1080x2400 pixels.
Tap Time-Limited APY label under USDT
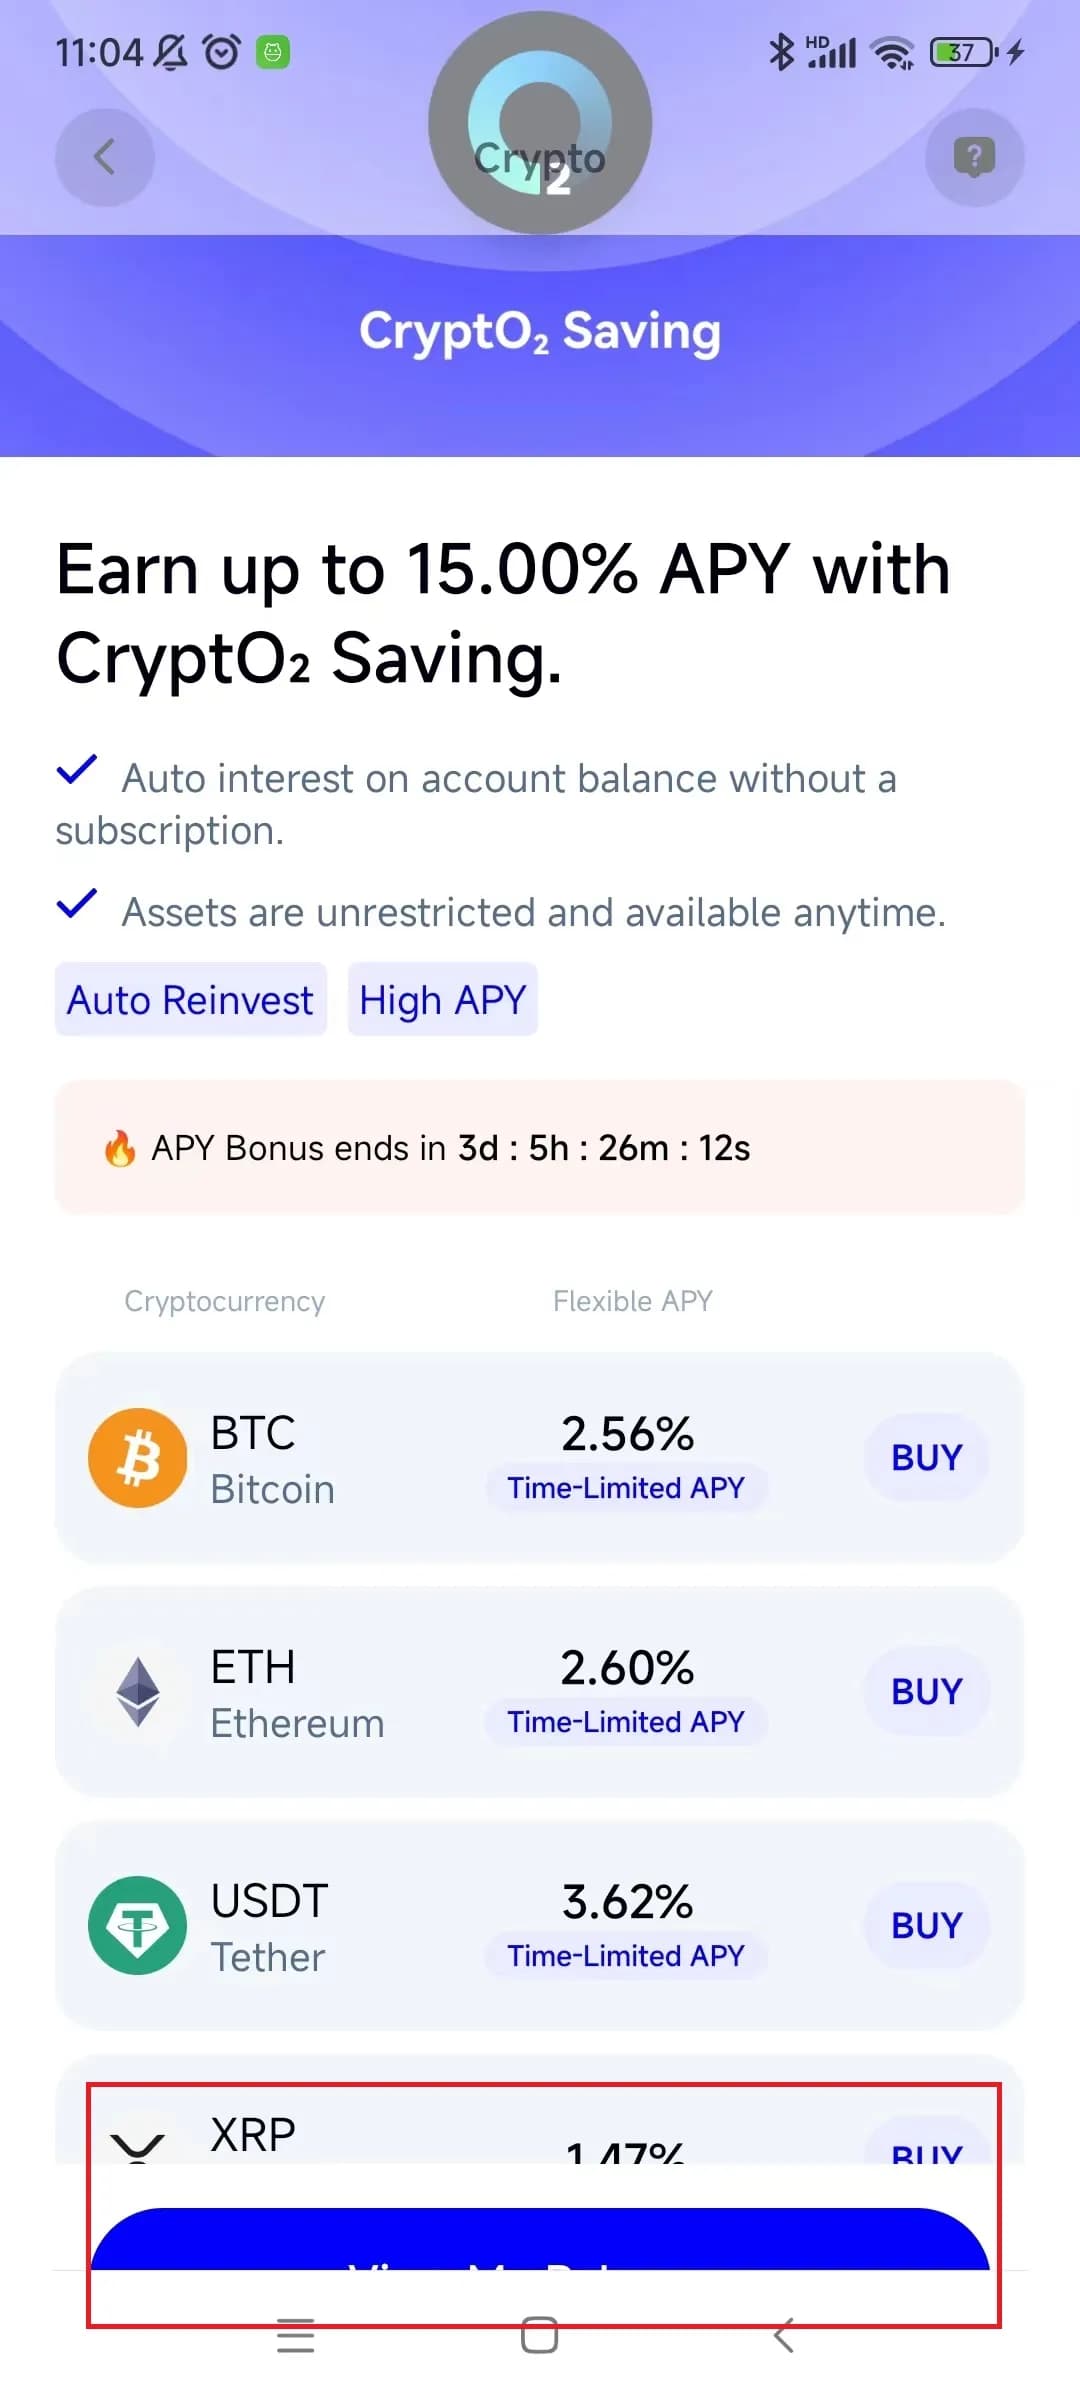[x=626, y=1956]
